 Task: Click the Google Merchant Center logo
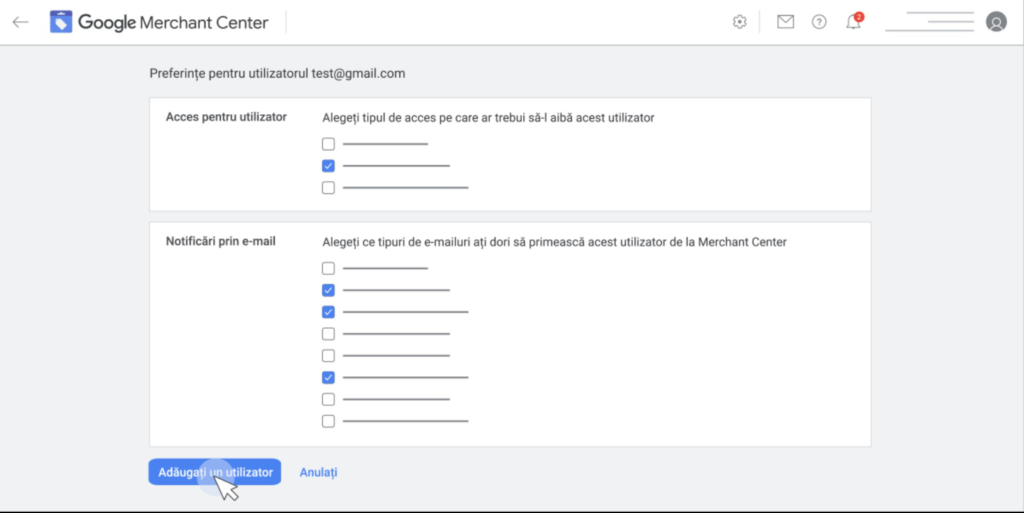(x=159, y=22)
